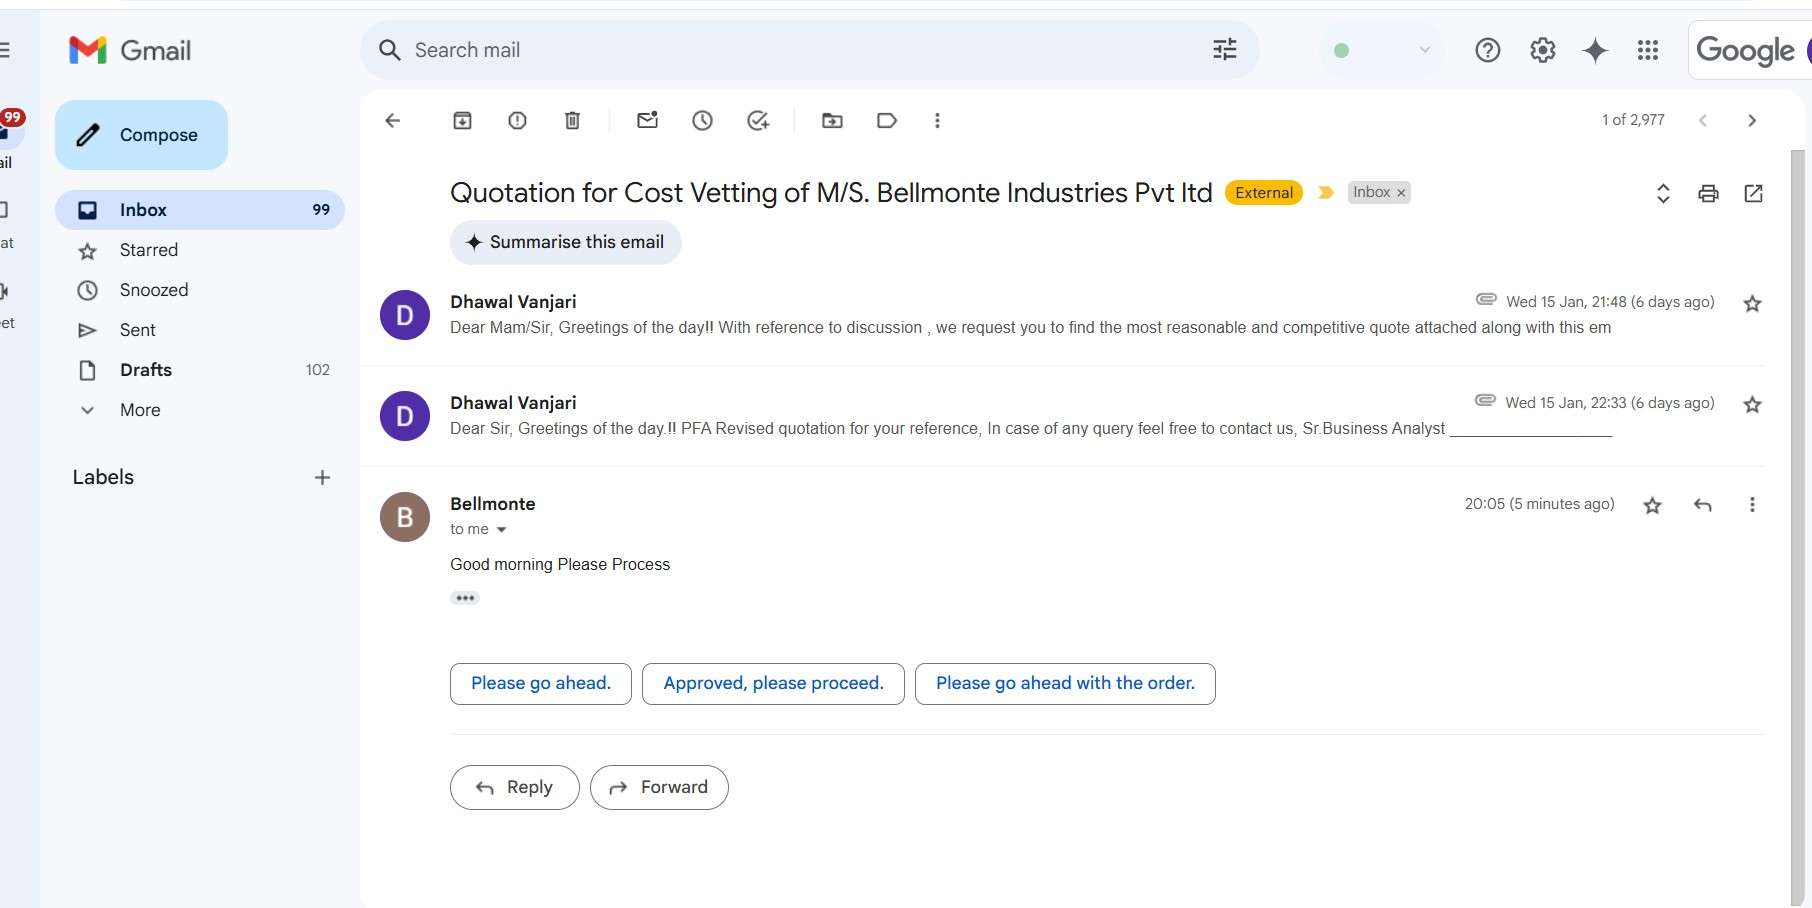Delete the conversation with the trash icon
Image resolution: width=1812 pixels, height=908 pixels.
(x=572, y=121)
